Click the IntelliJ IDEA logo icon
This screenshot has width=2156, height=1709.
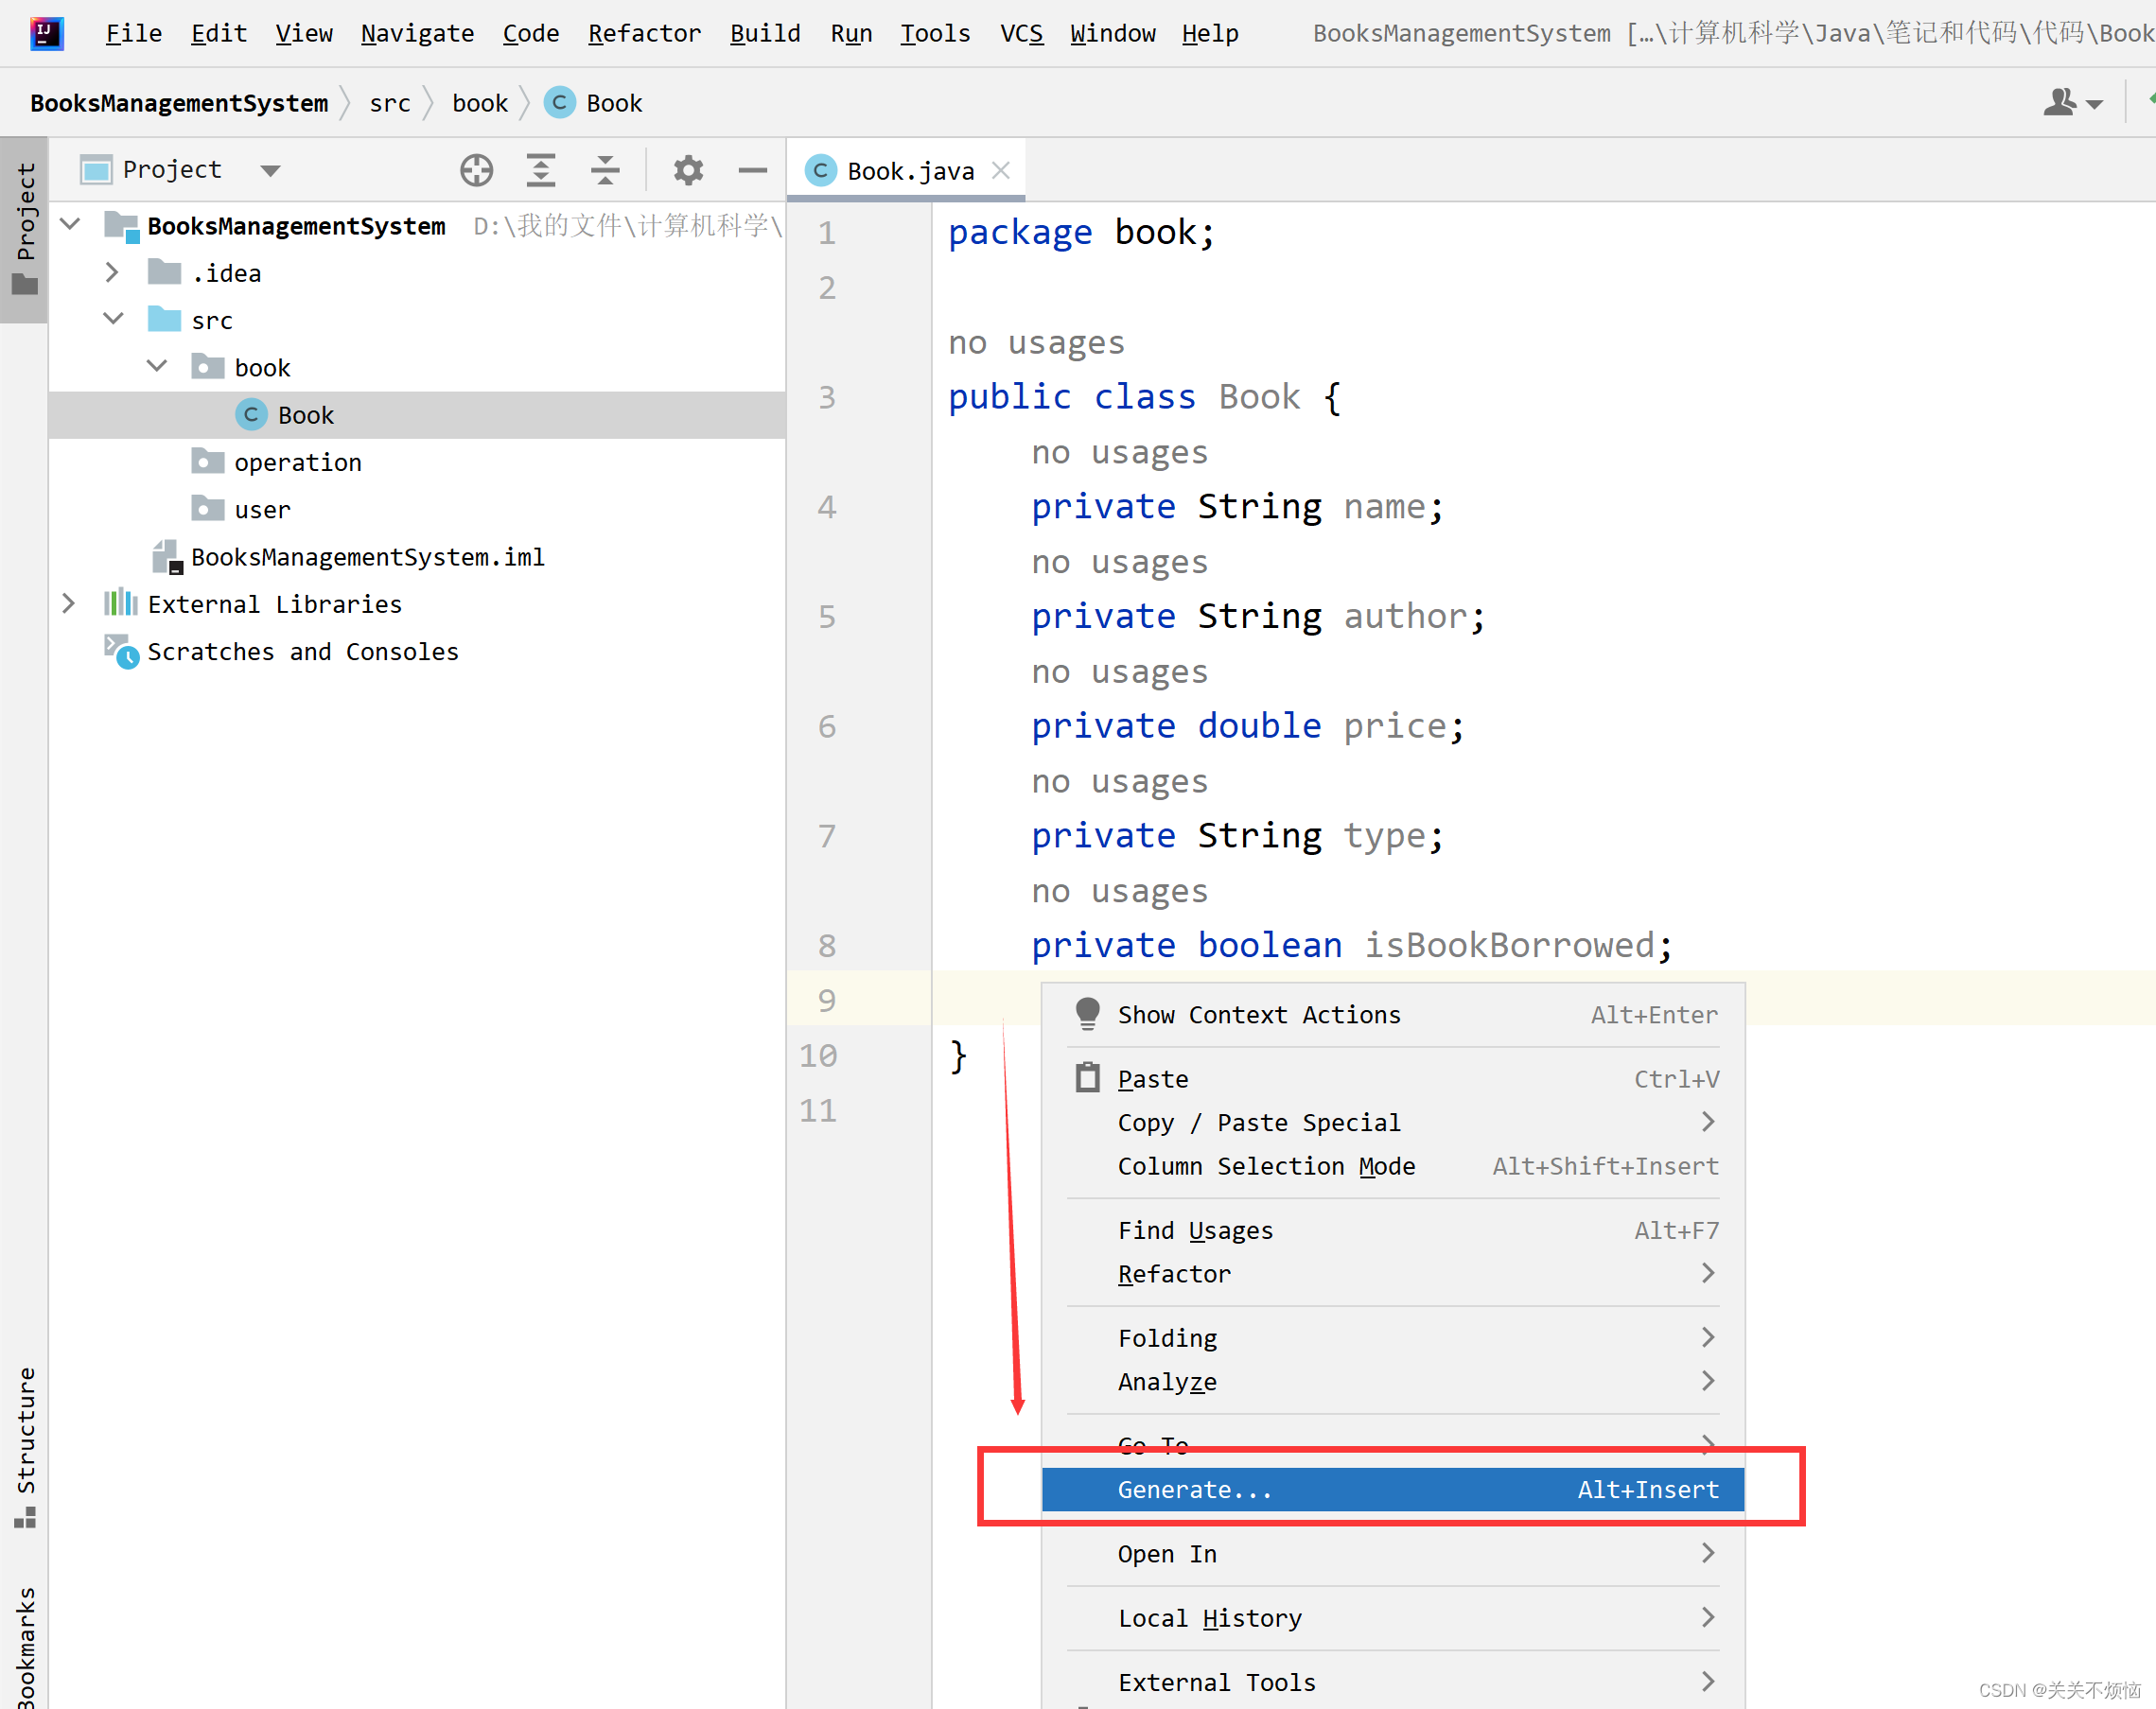46,33
